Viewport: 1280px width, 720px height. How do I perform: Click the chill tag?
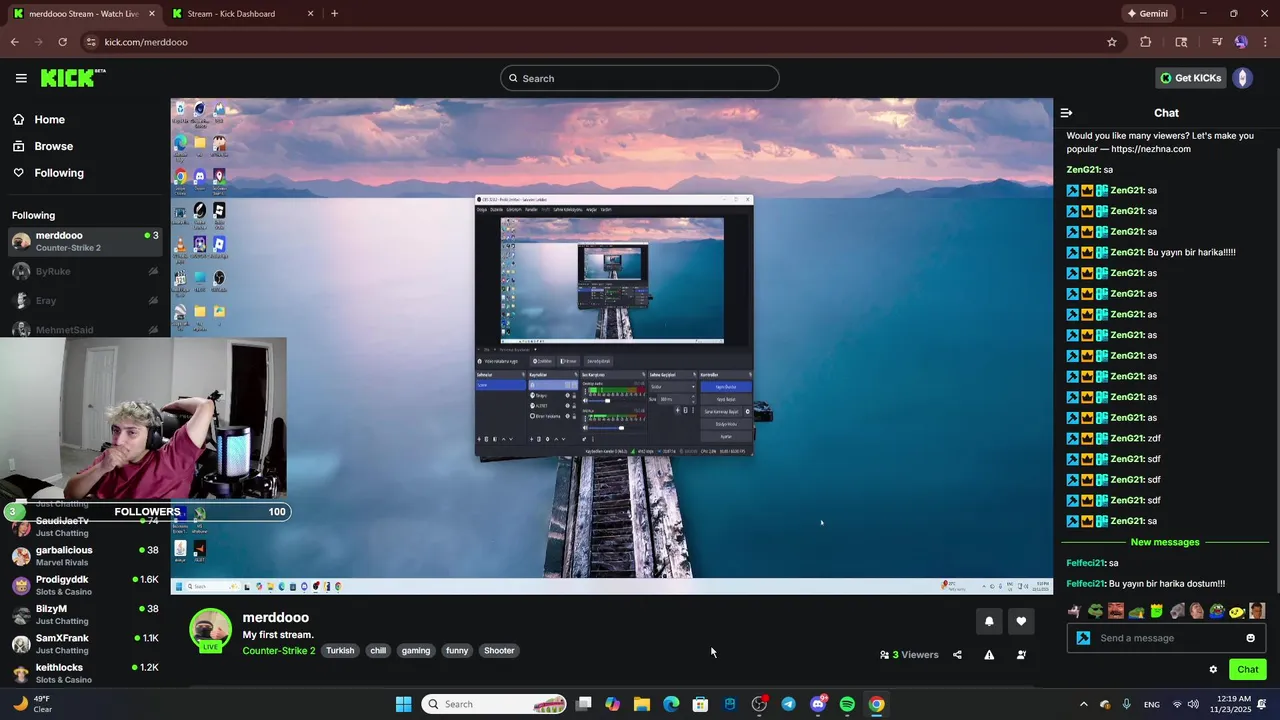[x=378, y=651]
